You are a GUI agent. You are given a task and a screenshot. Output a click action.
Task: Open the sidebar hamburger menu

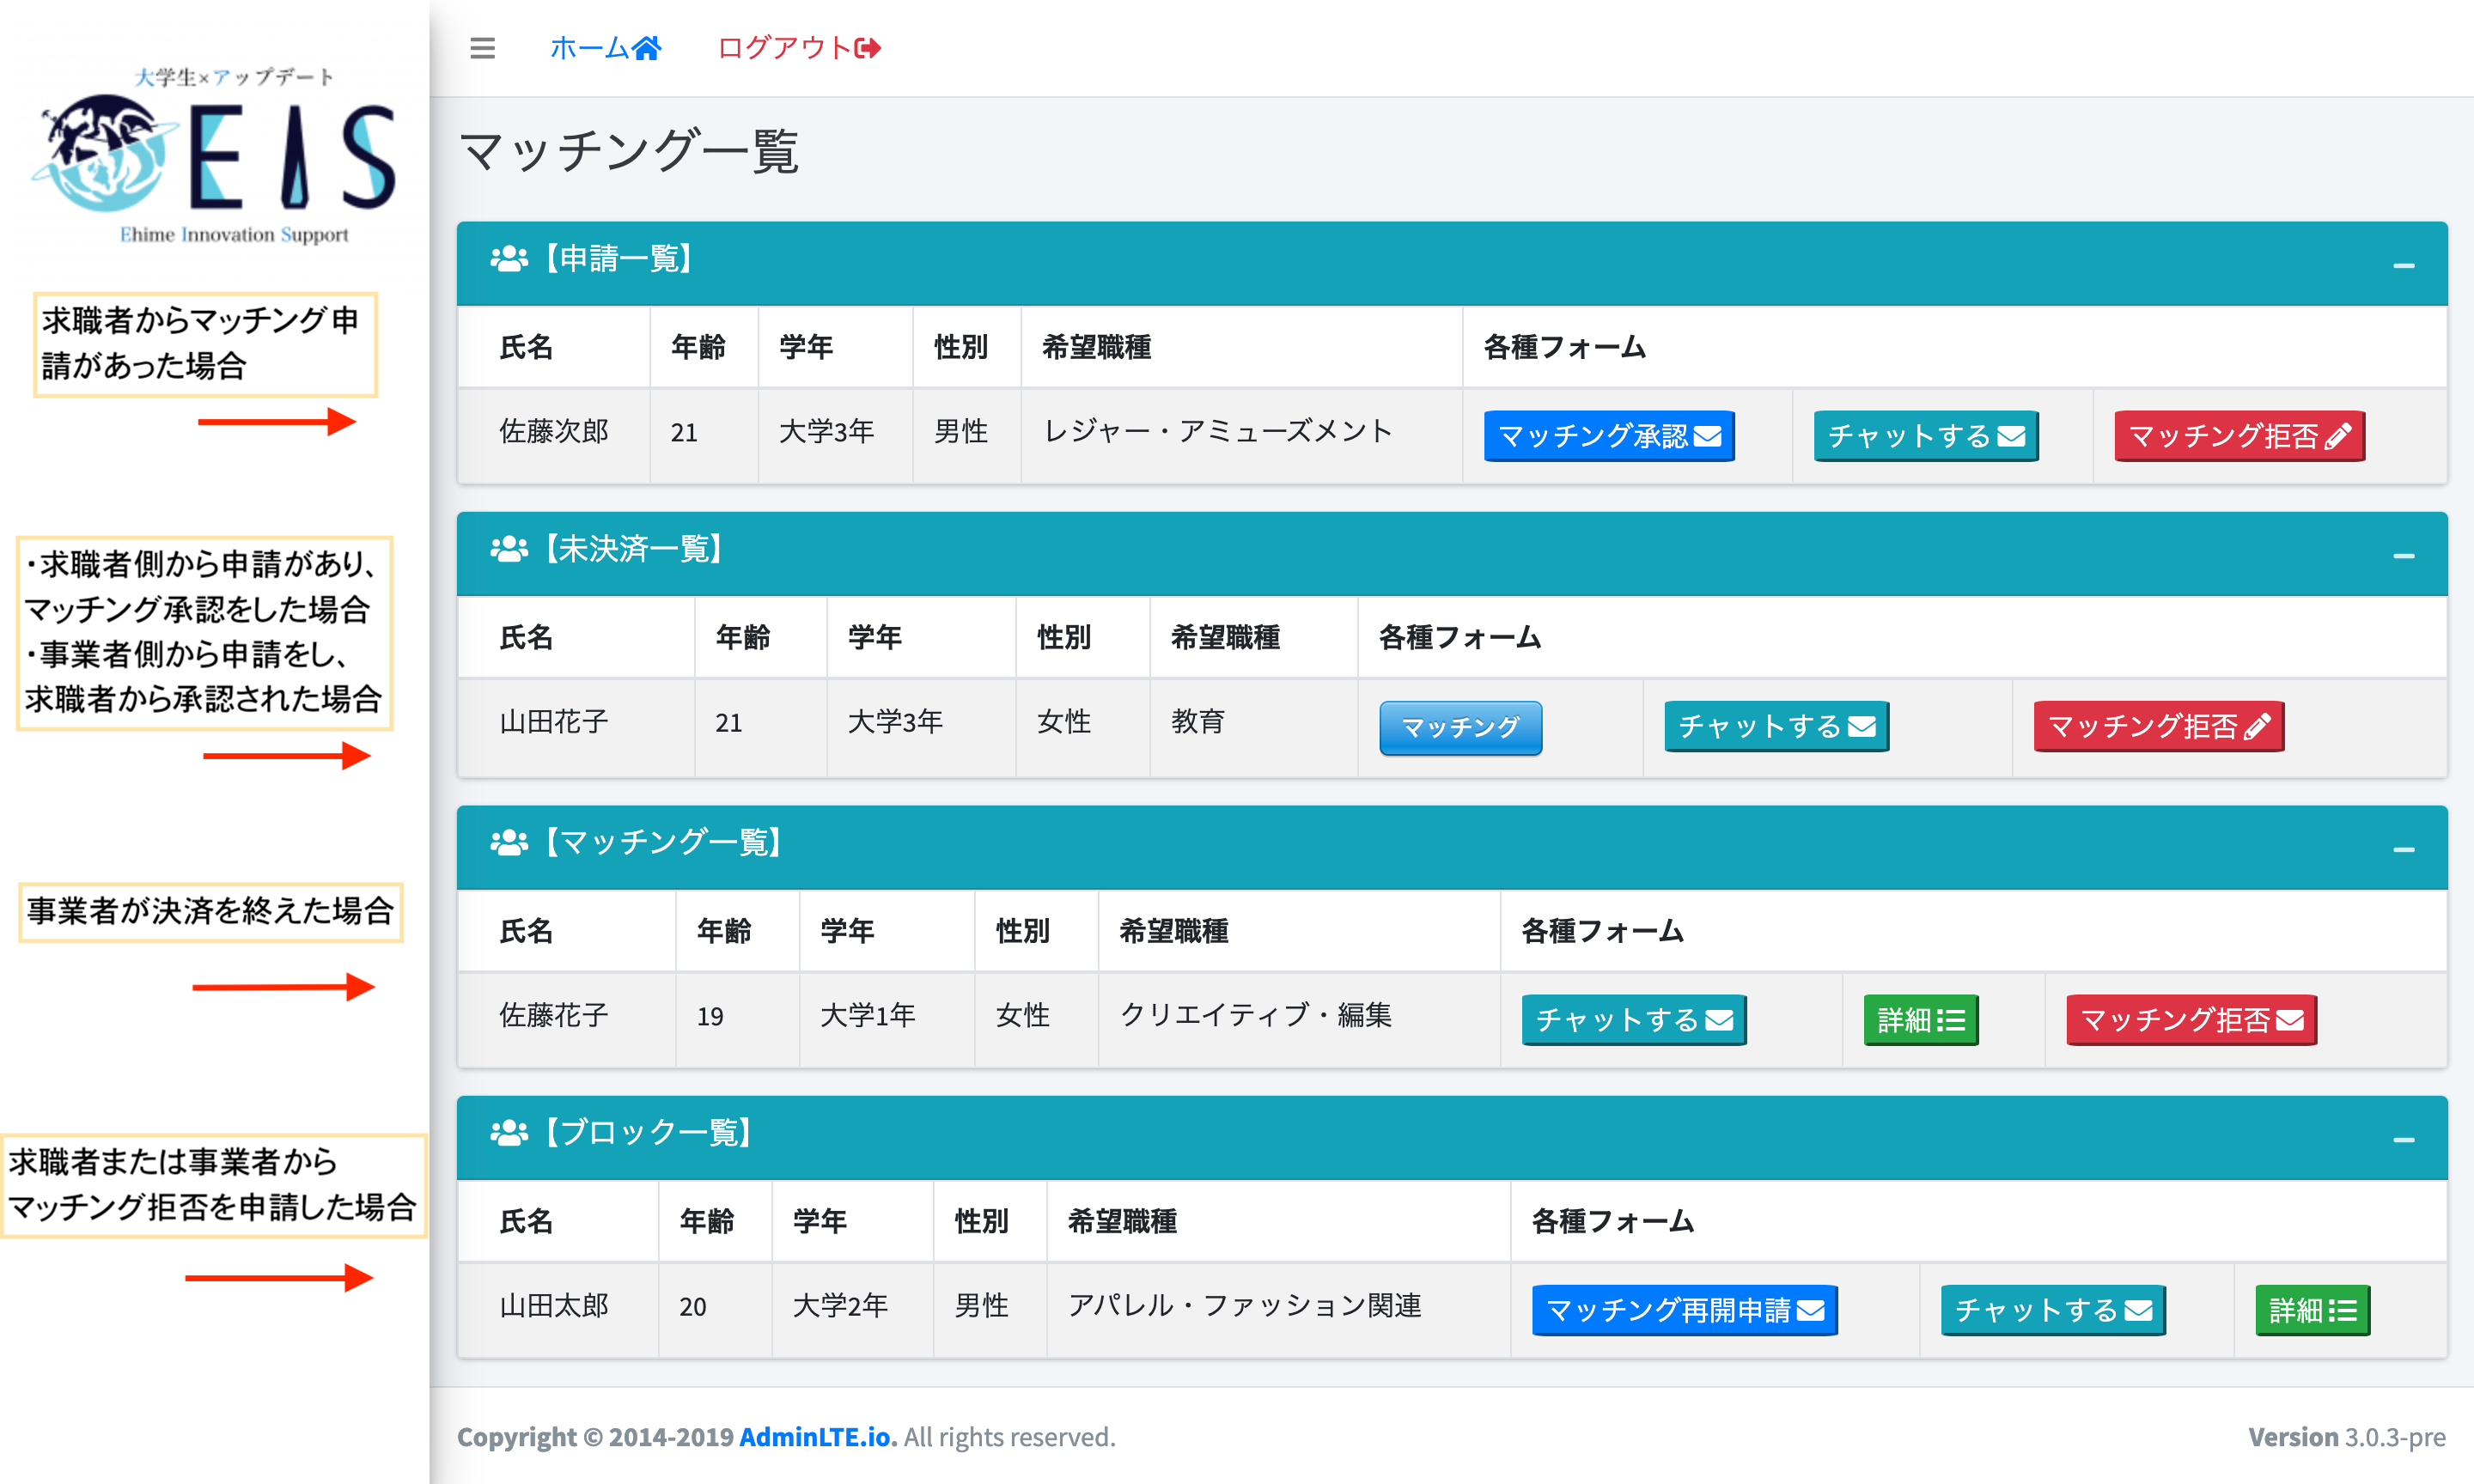pos(483,48)
